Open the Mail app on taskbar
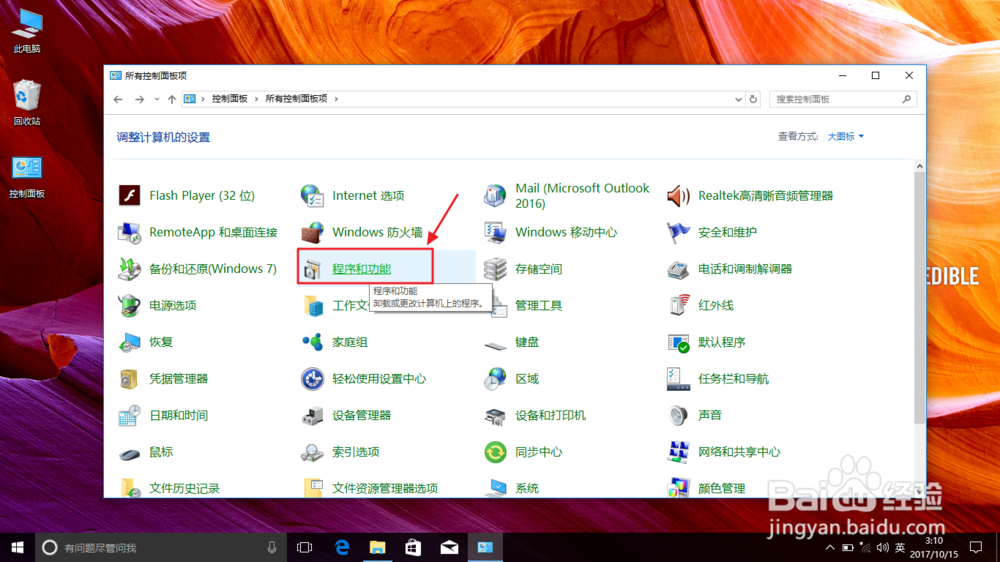The image size is (1000, 562). click(449, 547)
